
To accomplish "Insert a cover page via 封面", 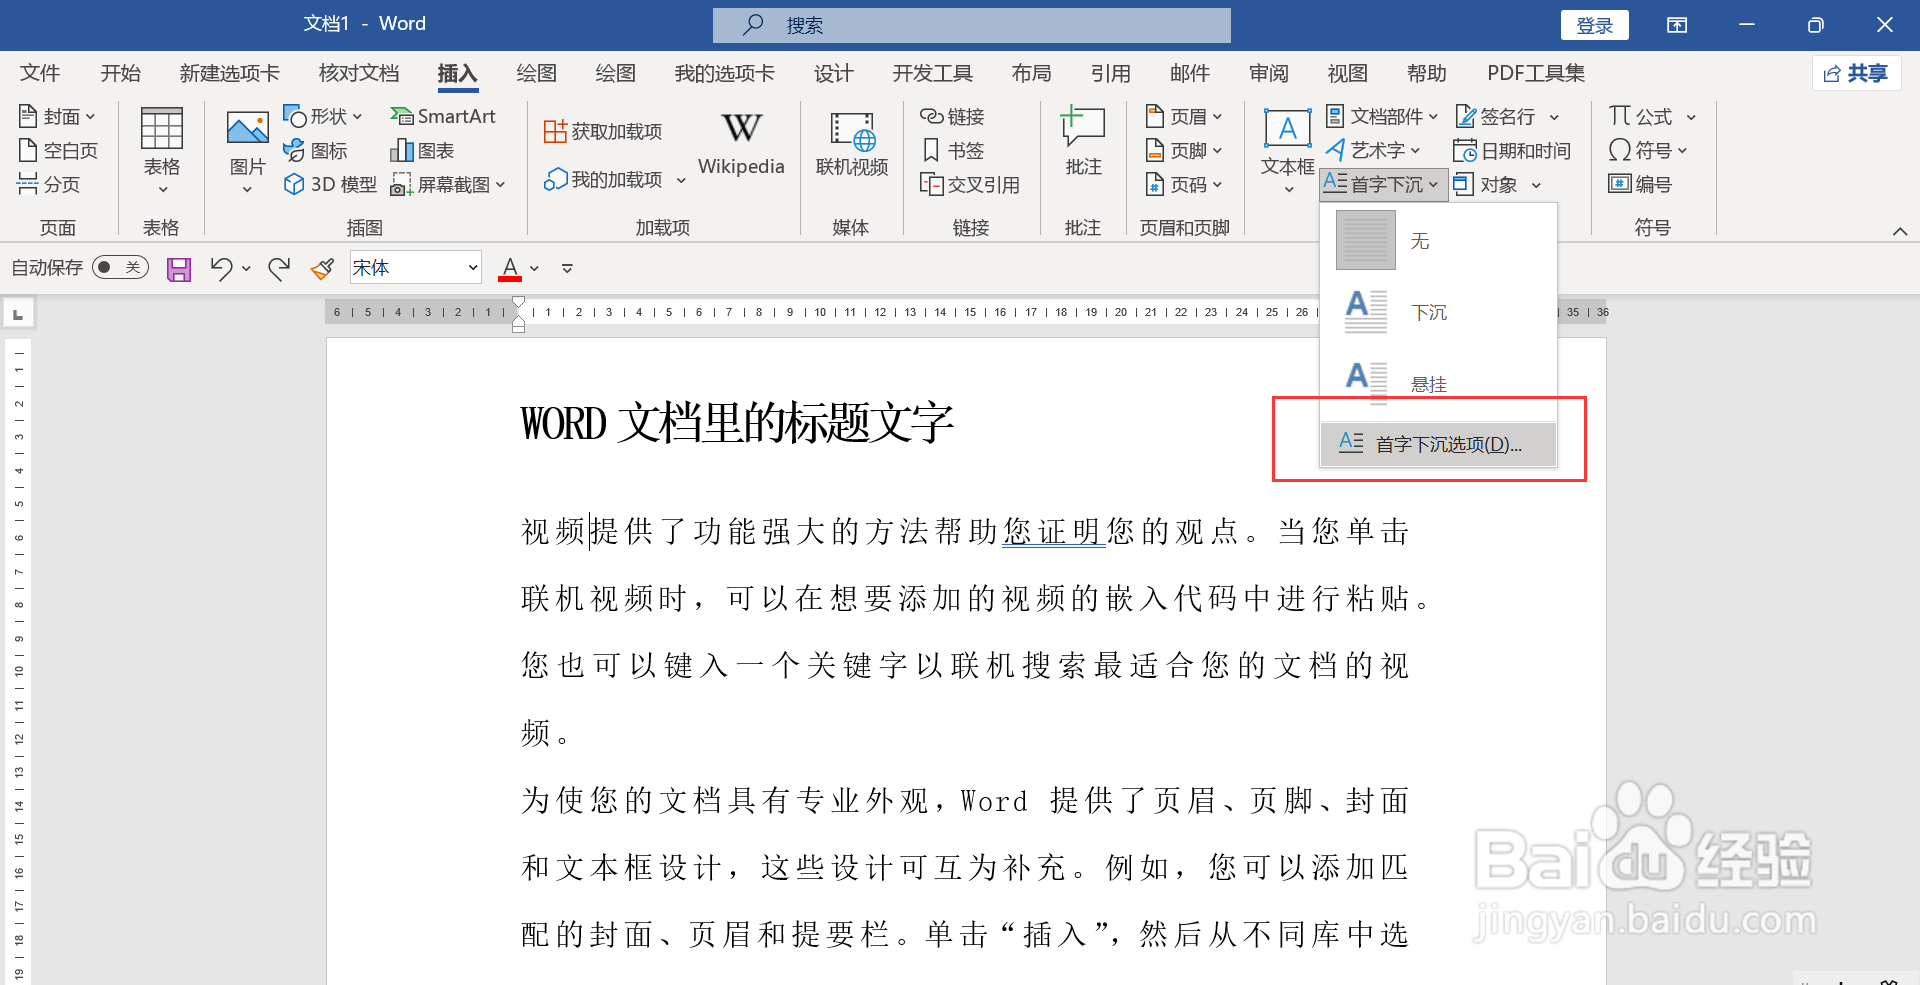I will [x=57, y=117].
